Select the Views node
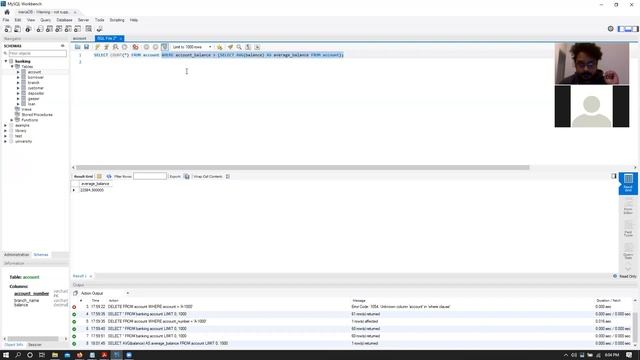The image size is (640, 360). 26,109
